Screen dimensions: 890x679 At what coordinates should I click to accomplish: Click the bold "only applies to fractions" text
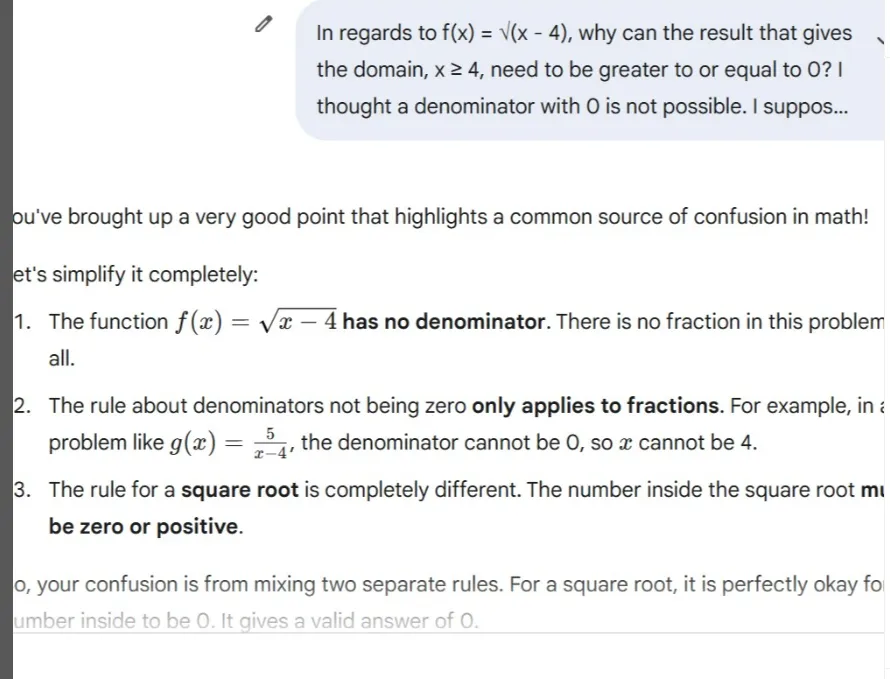(x=596, y=406)
